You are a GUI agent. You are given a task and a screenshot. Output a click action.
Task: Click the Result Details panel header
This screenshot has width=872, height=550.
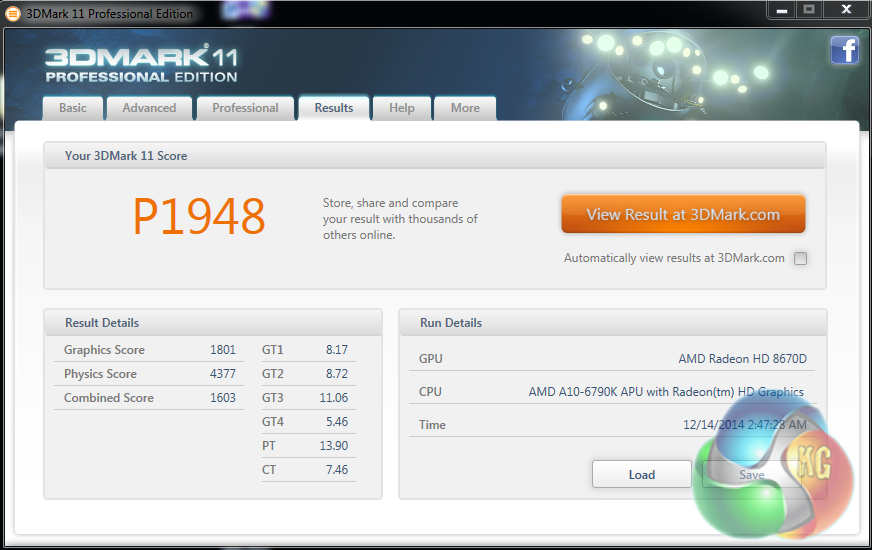coord(213,323)
